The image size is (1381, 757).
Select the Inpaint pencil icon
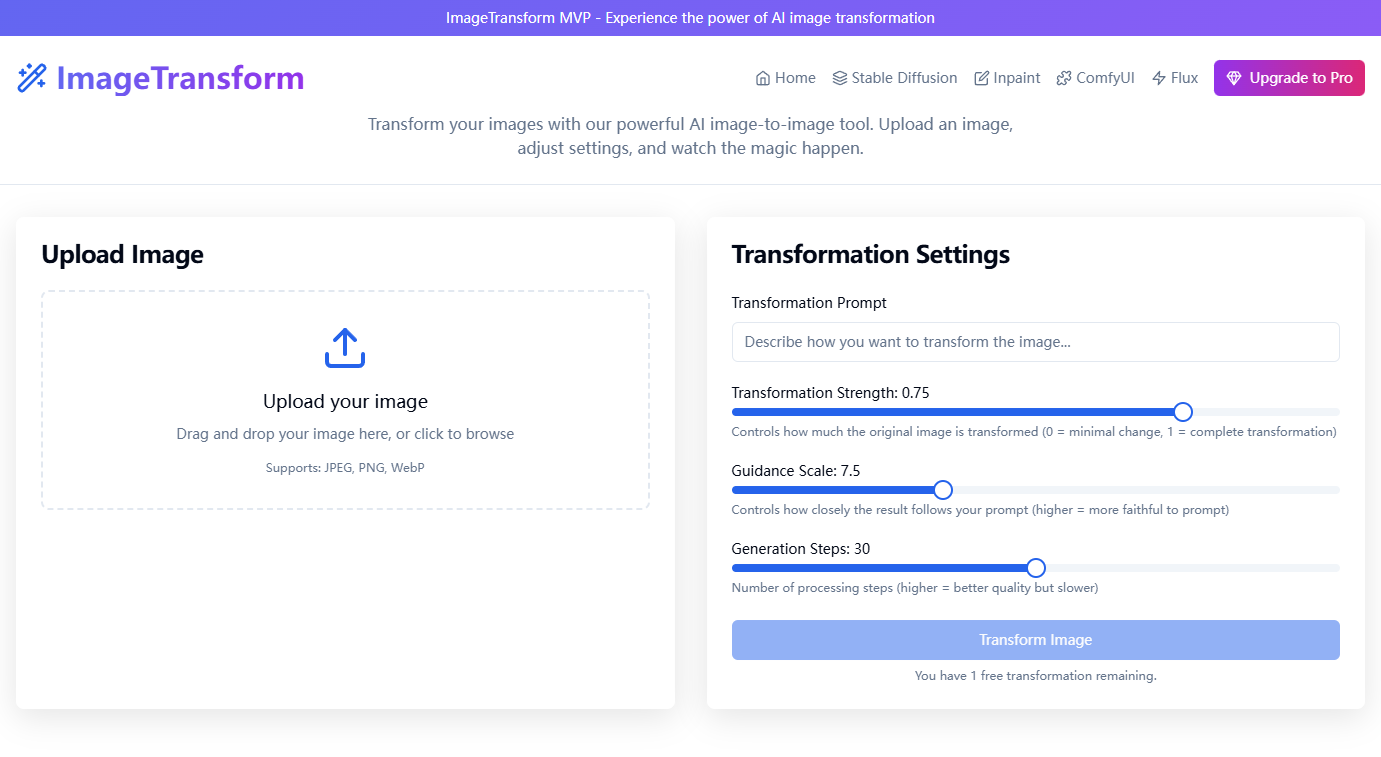click(x=981, y=77)
